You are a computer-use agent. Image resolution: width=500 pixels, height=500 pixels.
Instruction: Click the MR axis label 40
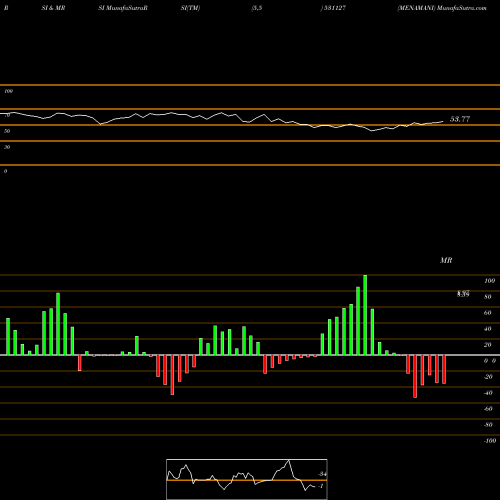(488, 329)
